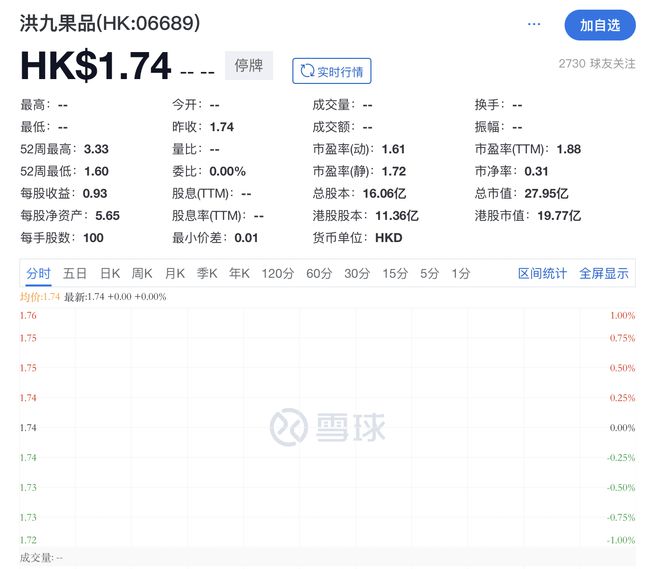Select the 分时 chart tab

[38, 274]
